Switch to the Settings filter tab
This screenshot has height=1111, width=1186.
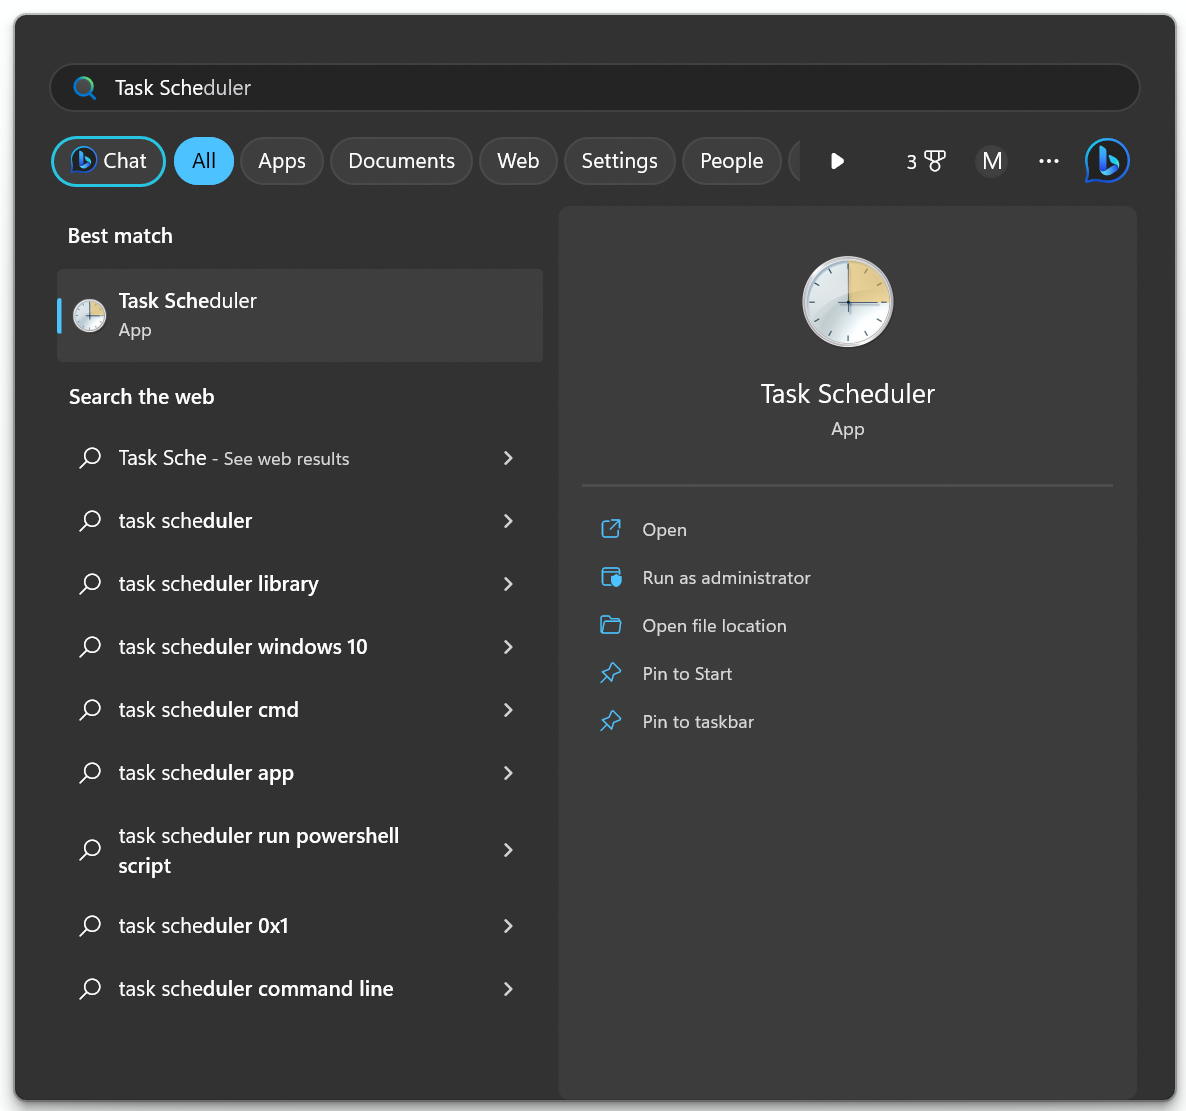click(619, 161)
